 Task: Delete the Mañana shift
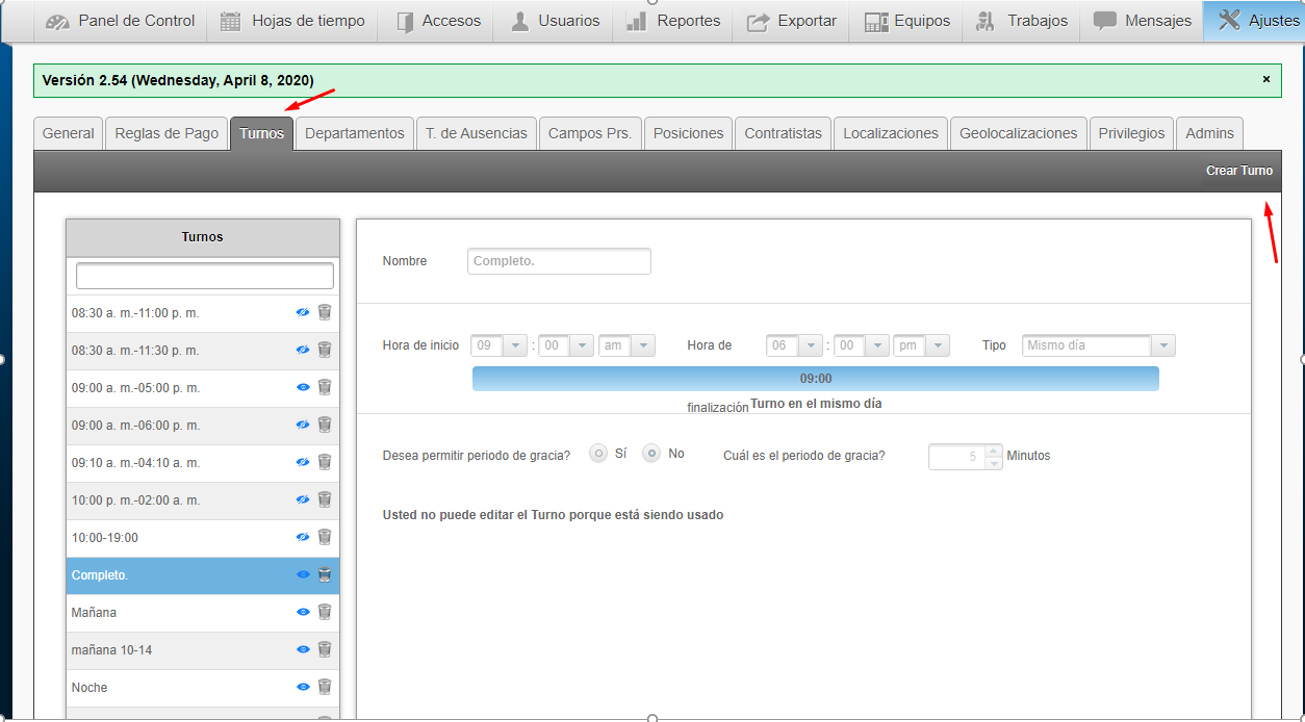click(x=325, y=613)
